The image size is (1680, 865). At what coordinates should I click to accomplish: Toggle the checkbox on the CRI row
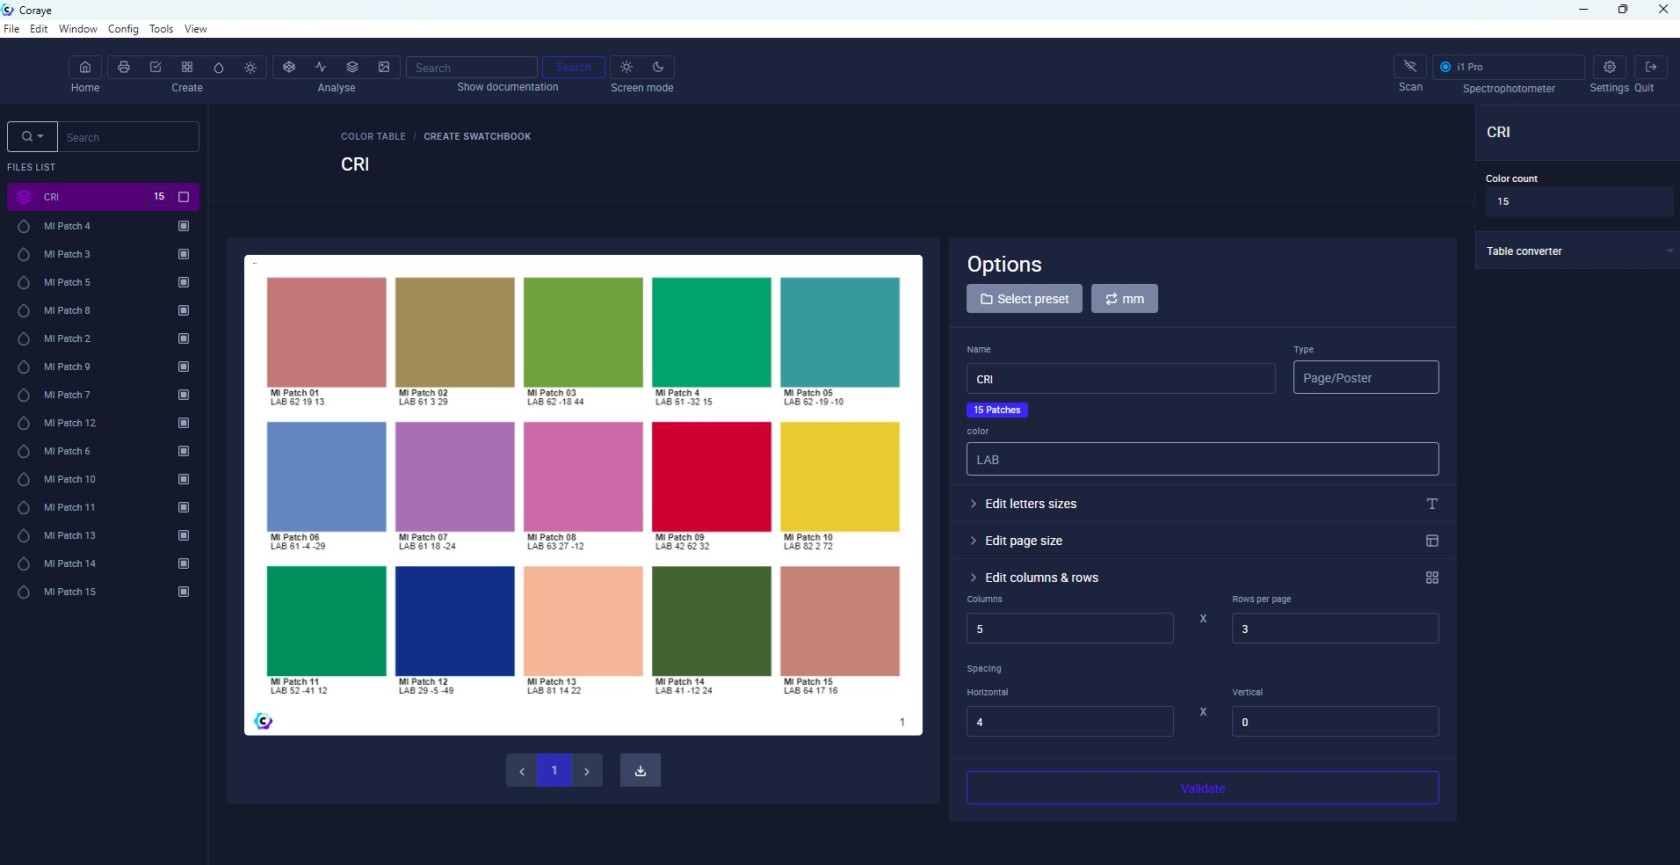pyautogui.click(x=184, y=197)
